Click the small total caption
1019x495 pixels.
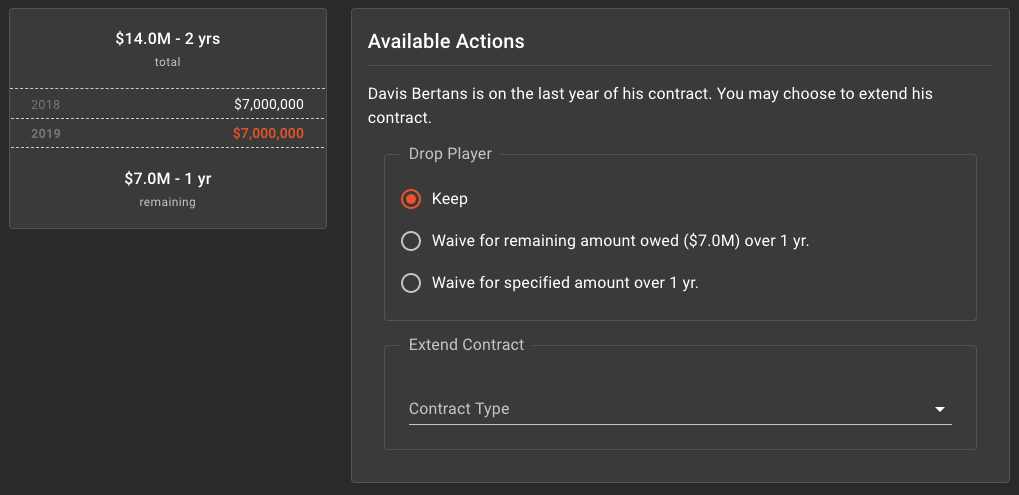click(x=168, y=62)
